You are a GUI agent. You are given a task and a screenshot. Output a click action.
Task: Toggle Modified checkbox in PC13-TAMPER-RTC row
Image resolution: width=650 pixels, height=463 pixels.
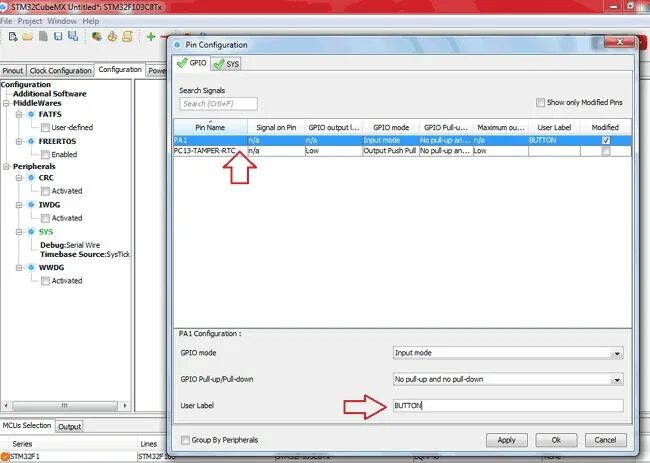[x=606, y=151]
